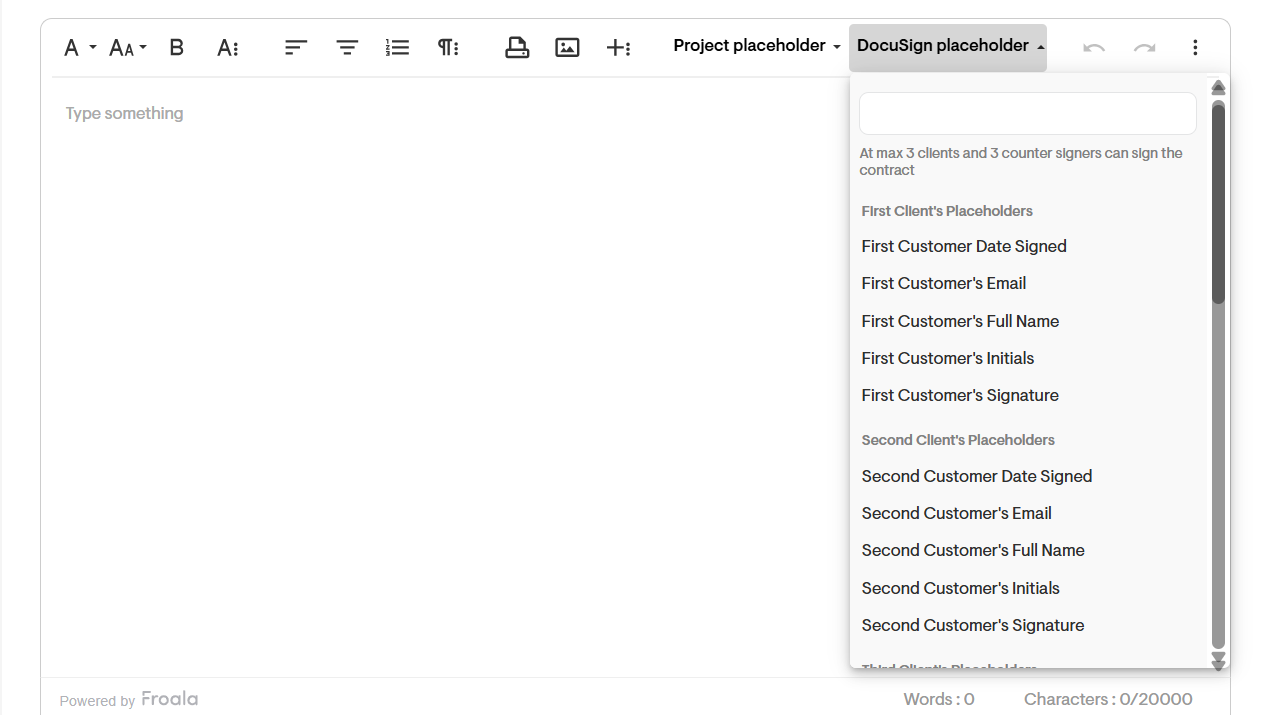
Task: Click the Second Client's Placeholders heading
Action: [x=958, y=440]
